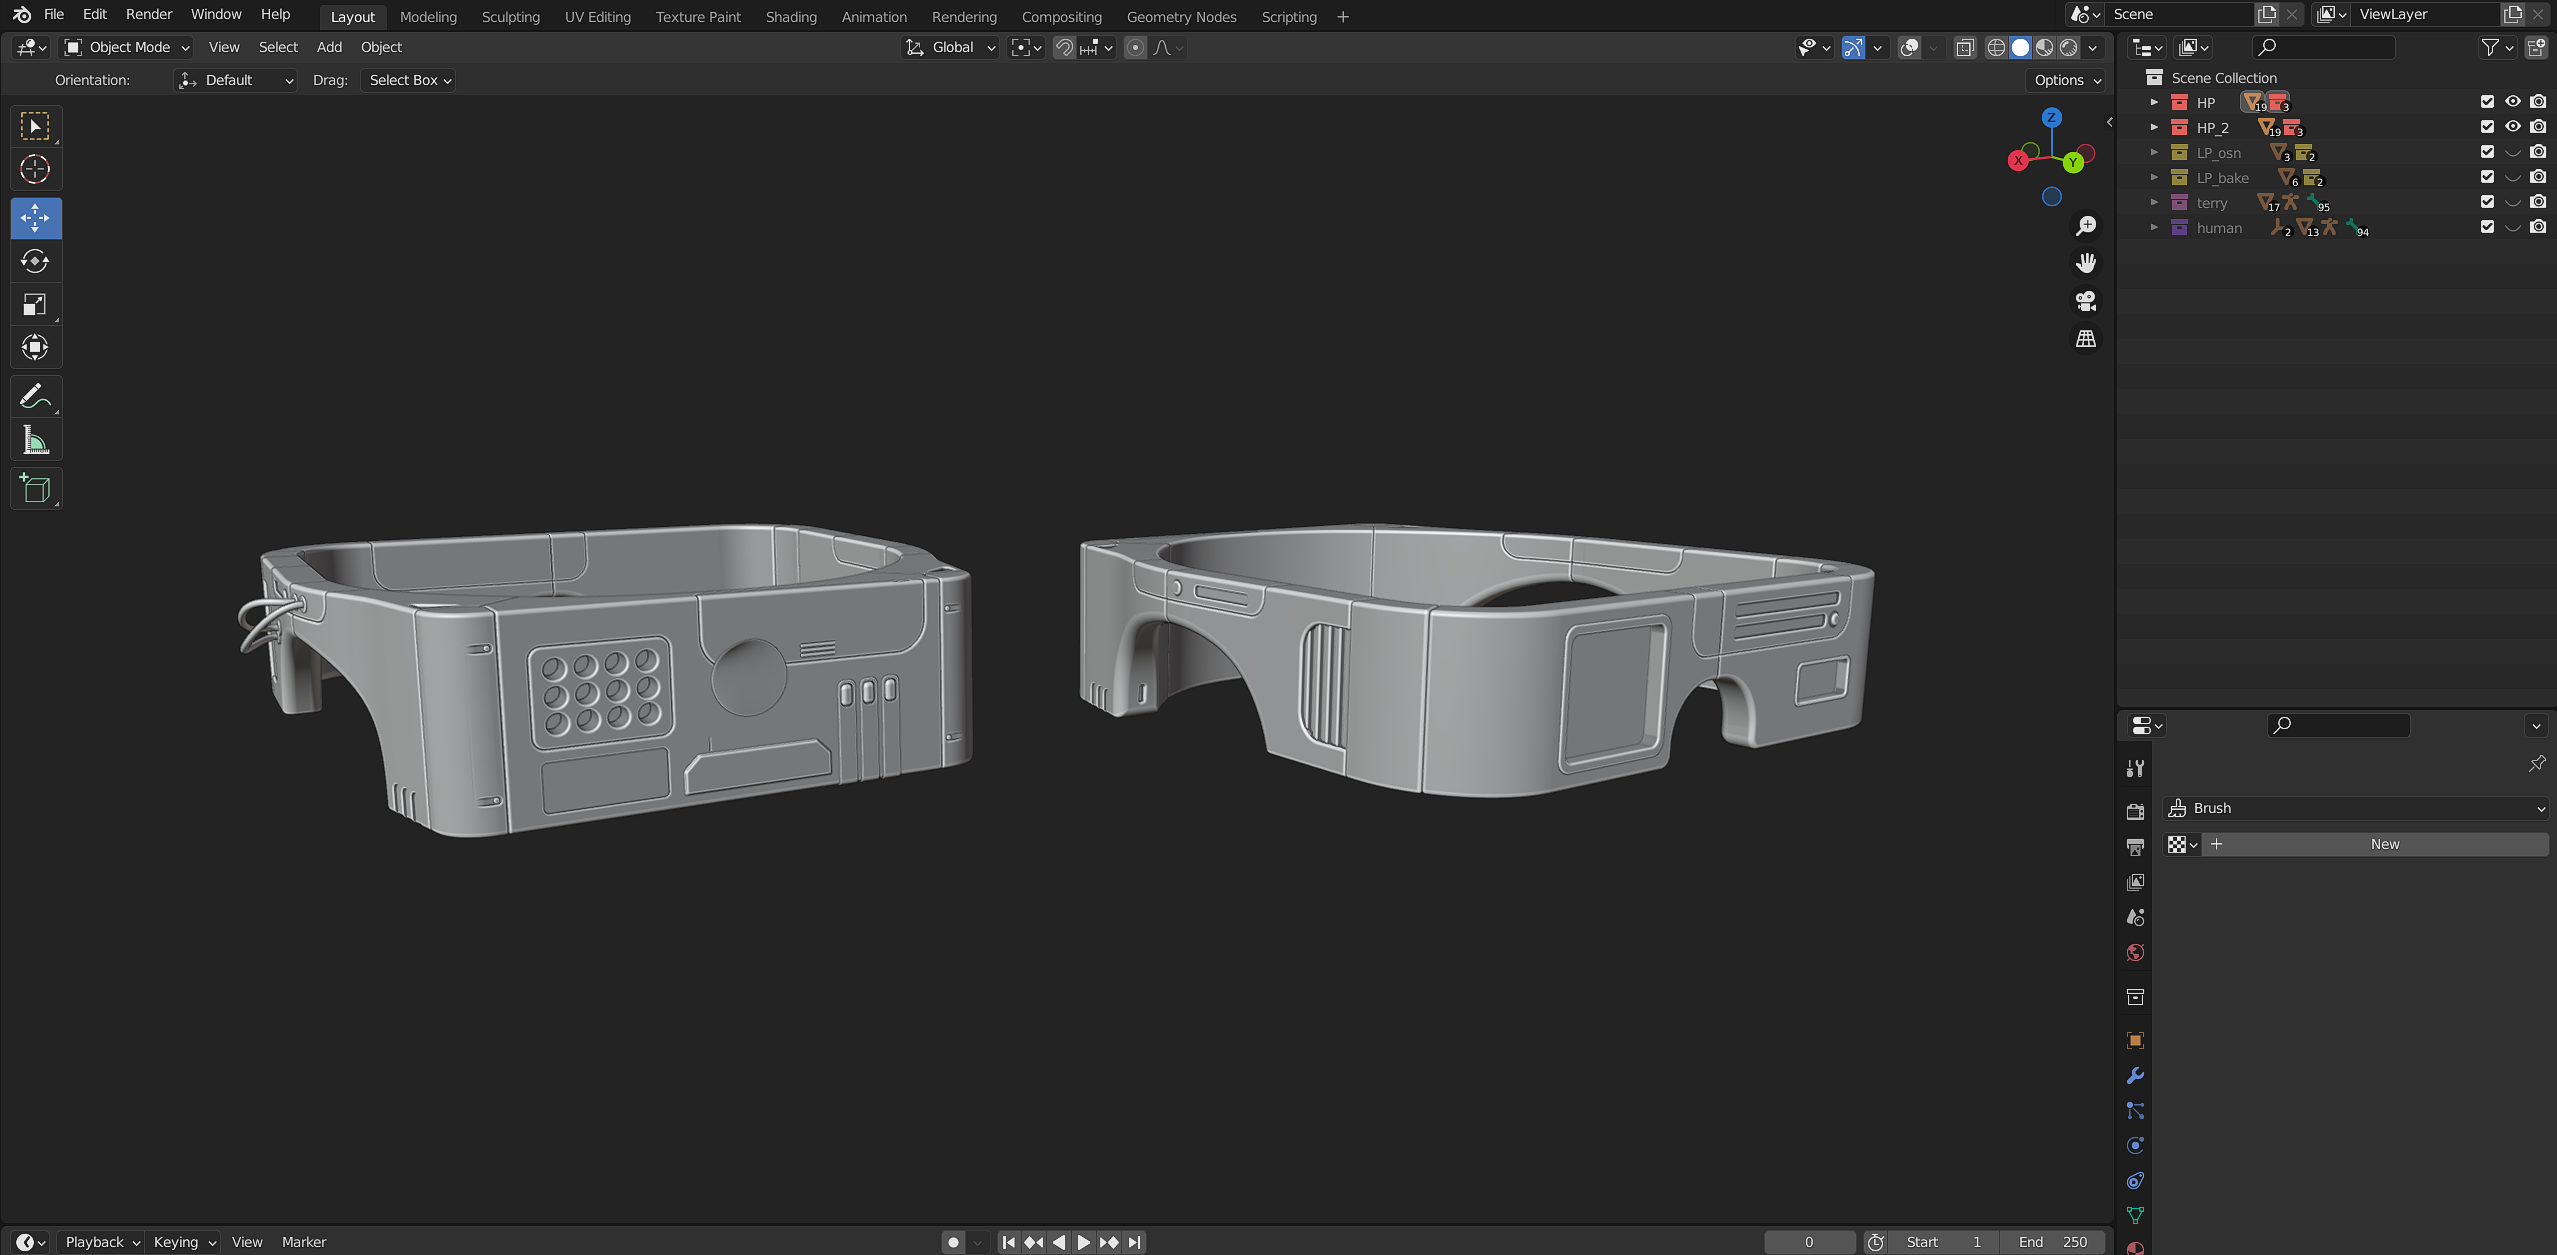The width and height of the screenshot is (2557, 1255).
Task: Hide the HP collection with eye icon
Action: coord(2512,102)
